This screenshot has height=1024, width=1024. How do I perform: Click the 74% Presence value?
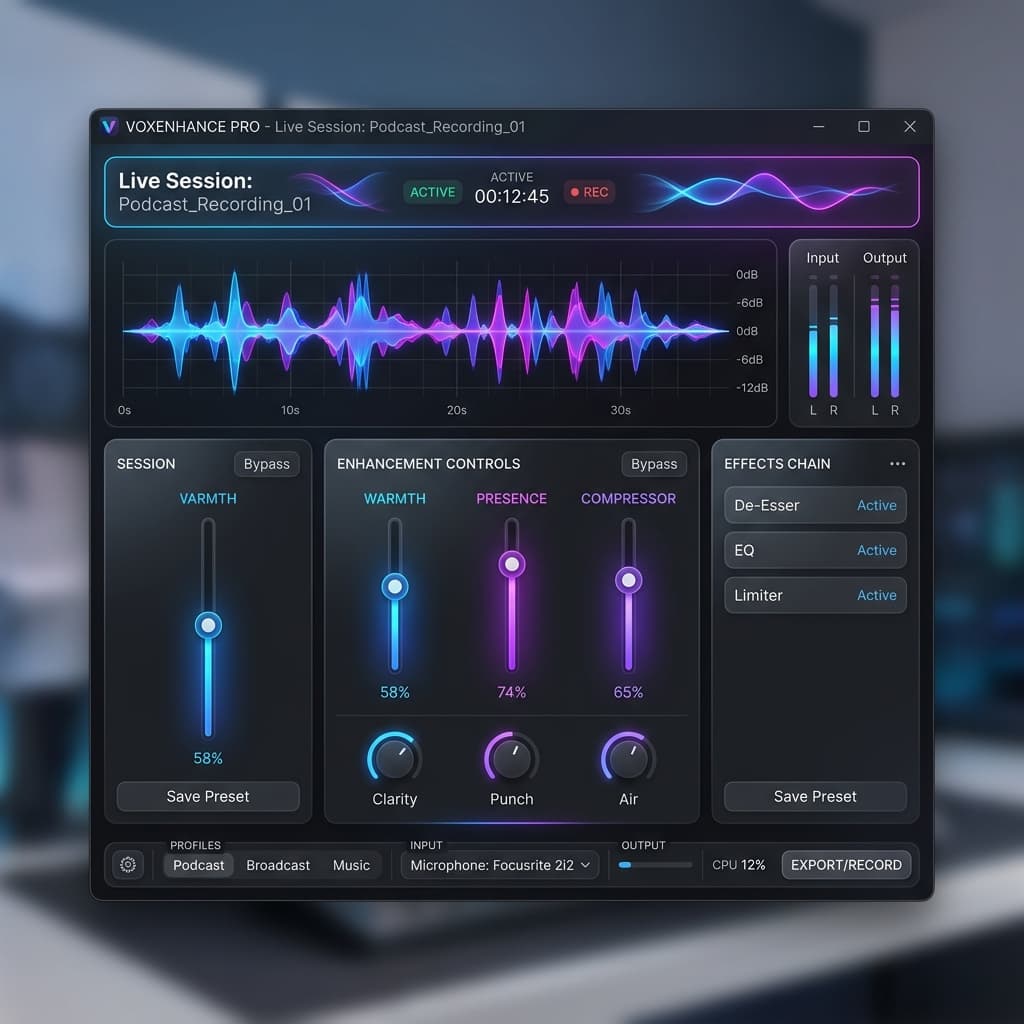[511, 692]
